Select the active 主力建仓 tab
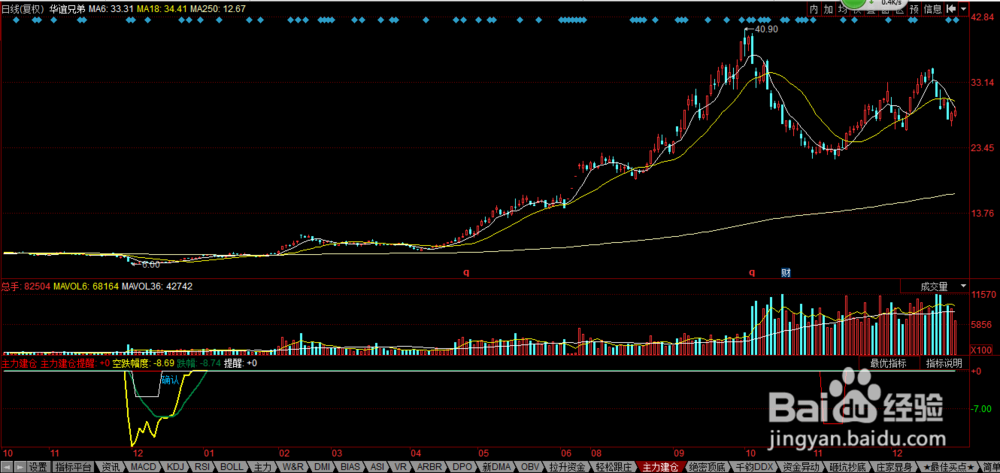The image size is (1000, 473). [660, 467]
